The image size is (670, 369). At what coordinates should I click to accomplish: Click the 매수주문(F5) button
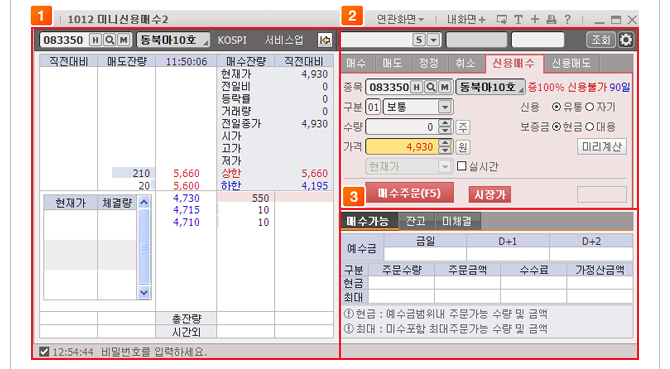[x=409, y=193]
